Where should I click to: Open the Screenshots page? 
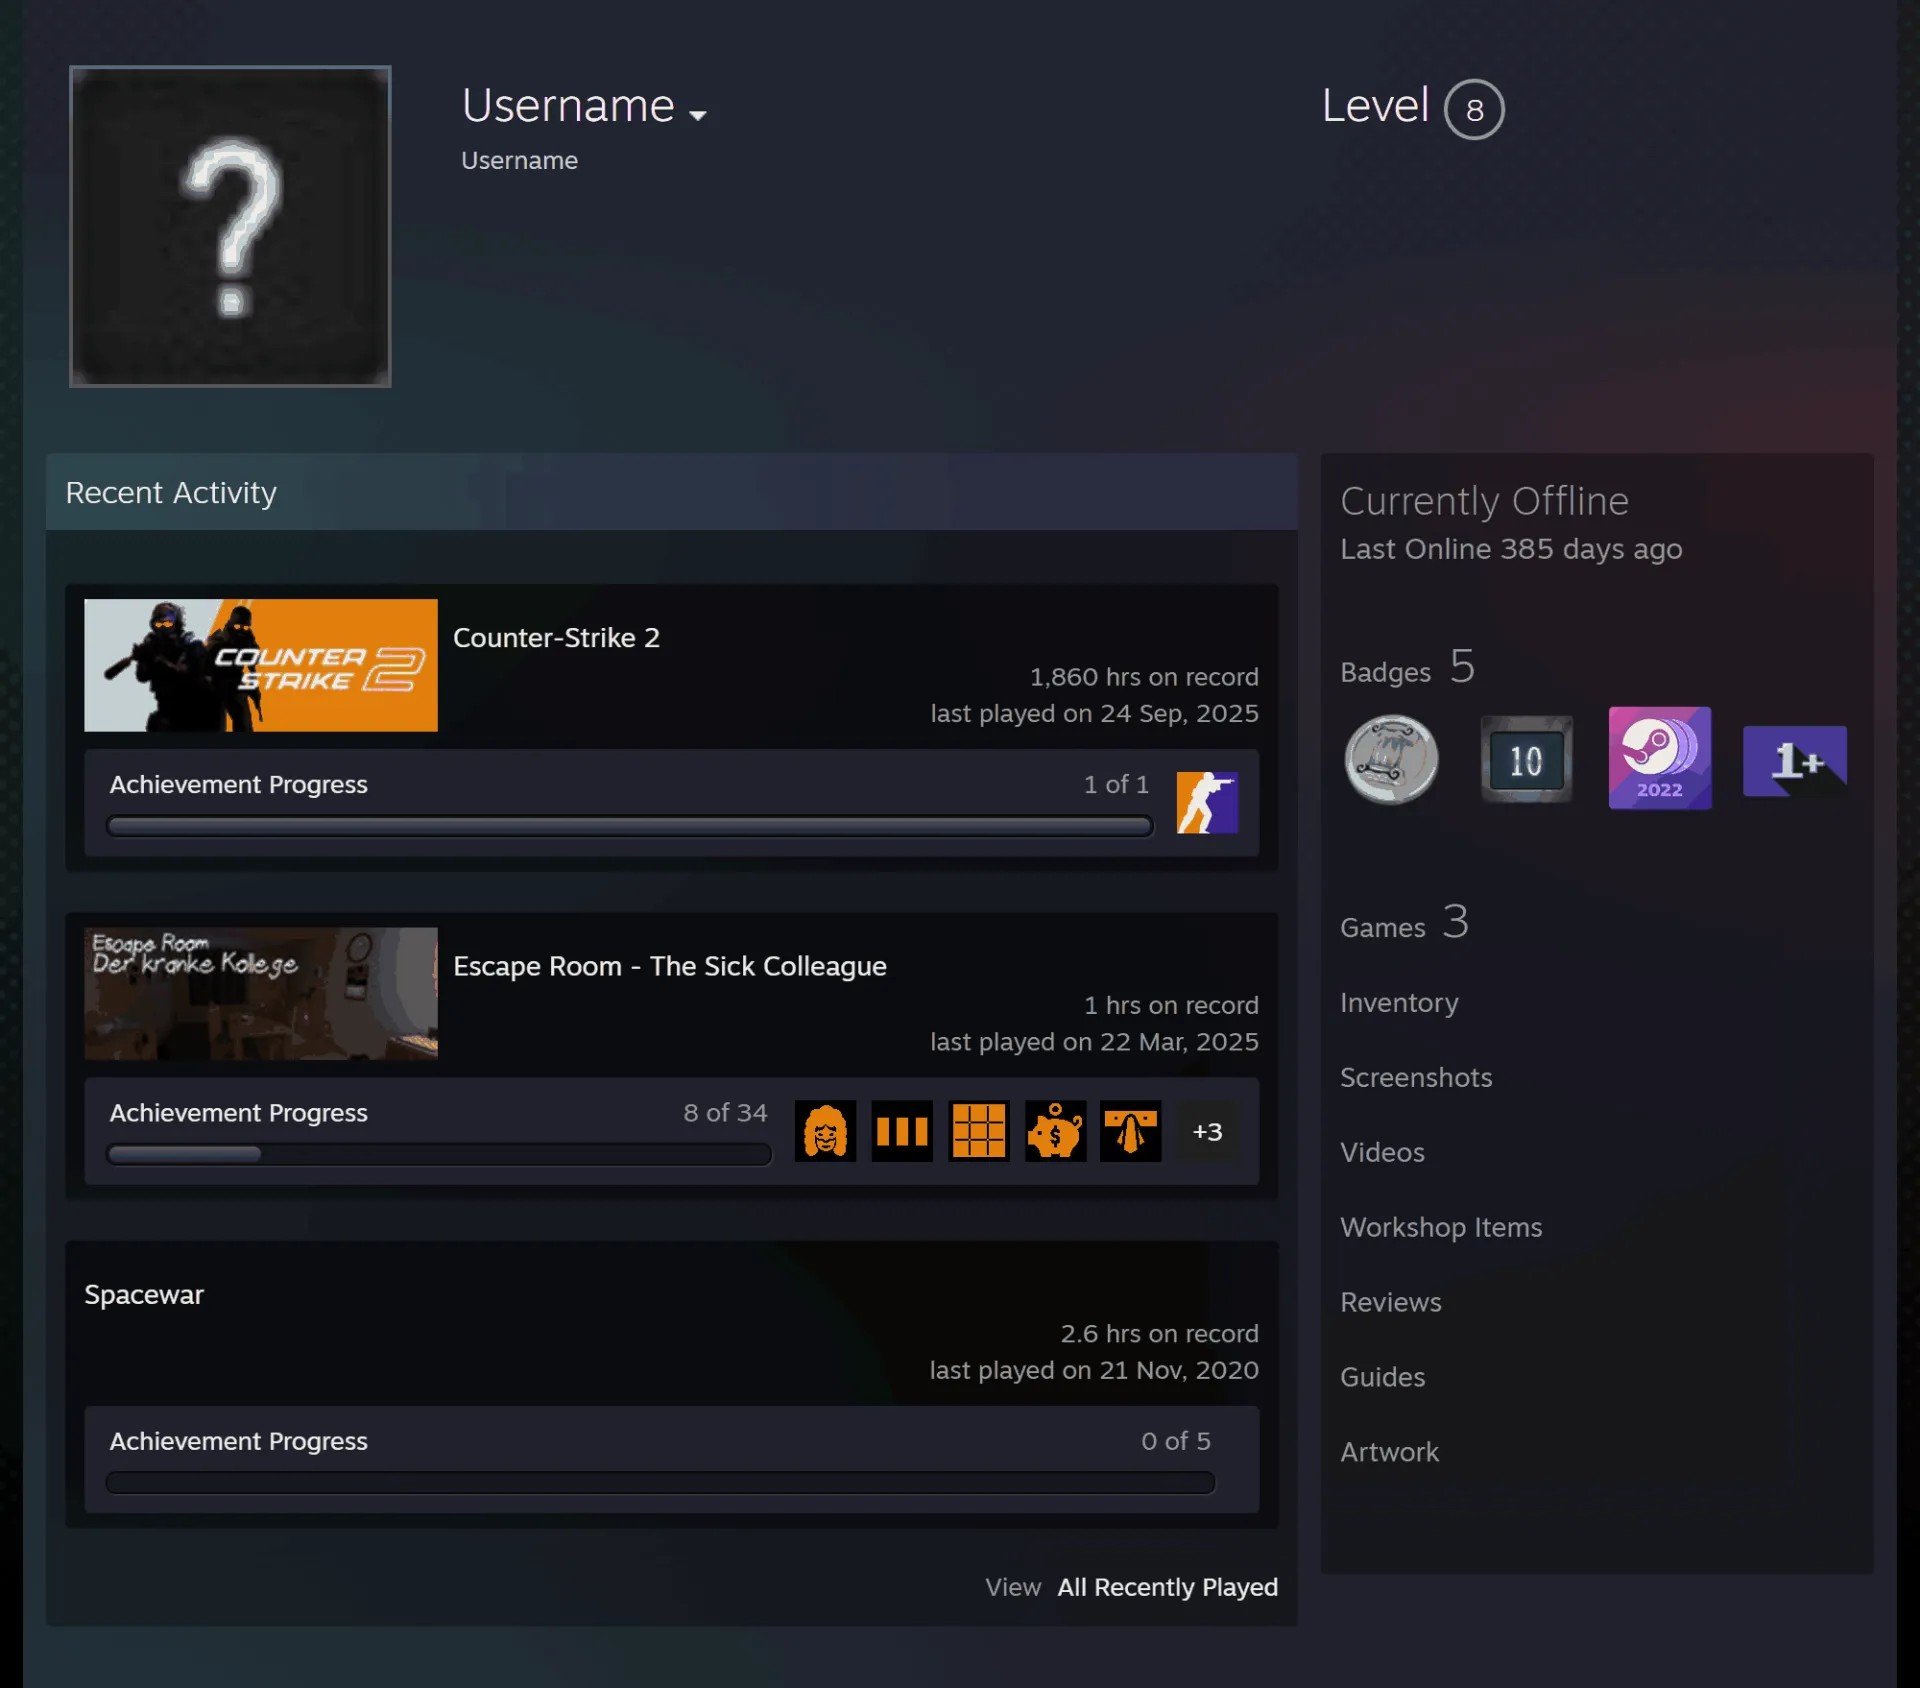[x=1416, y=1077]
